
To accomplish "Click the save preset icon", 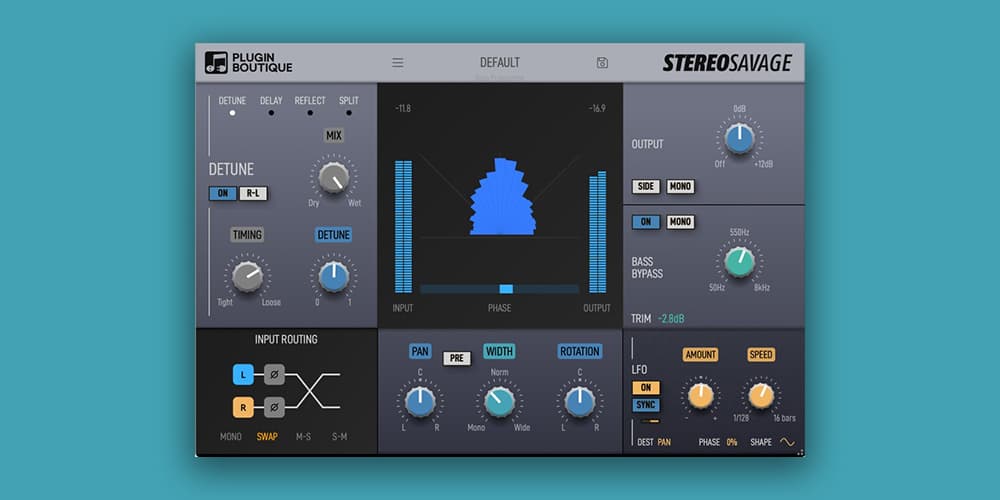I will [602, 62].
